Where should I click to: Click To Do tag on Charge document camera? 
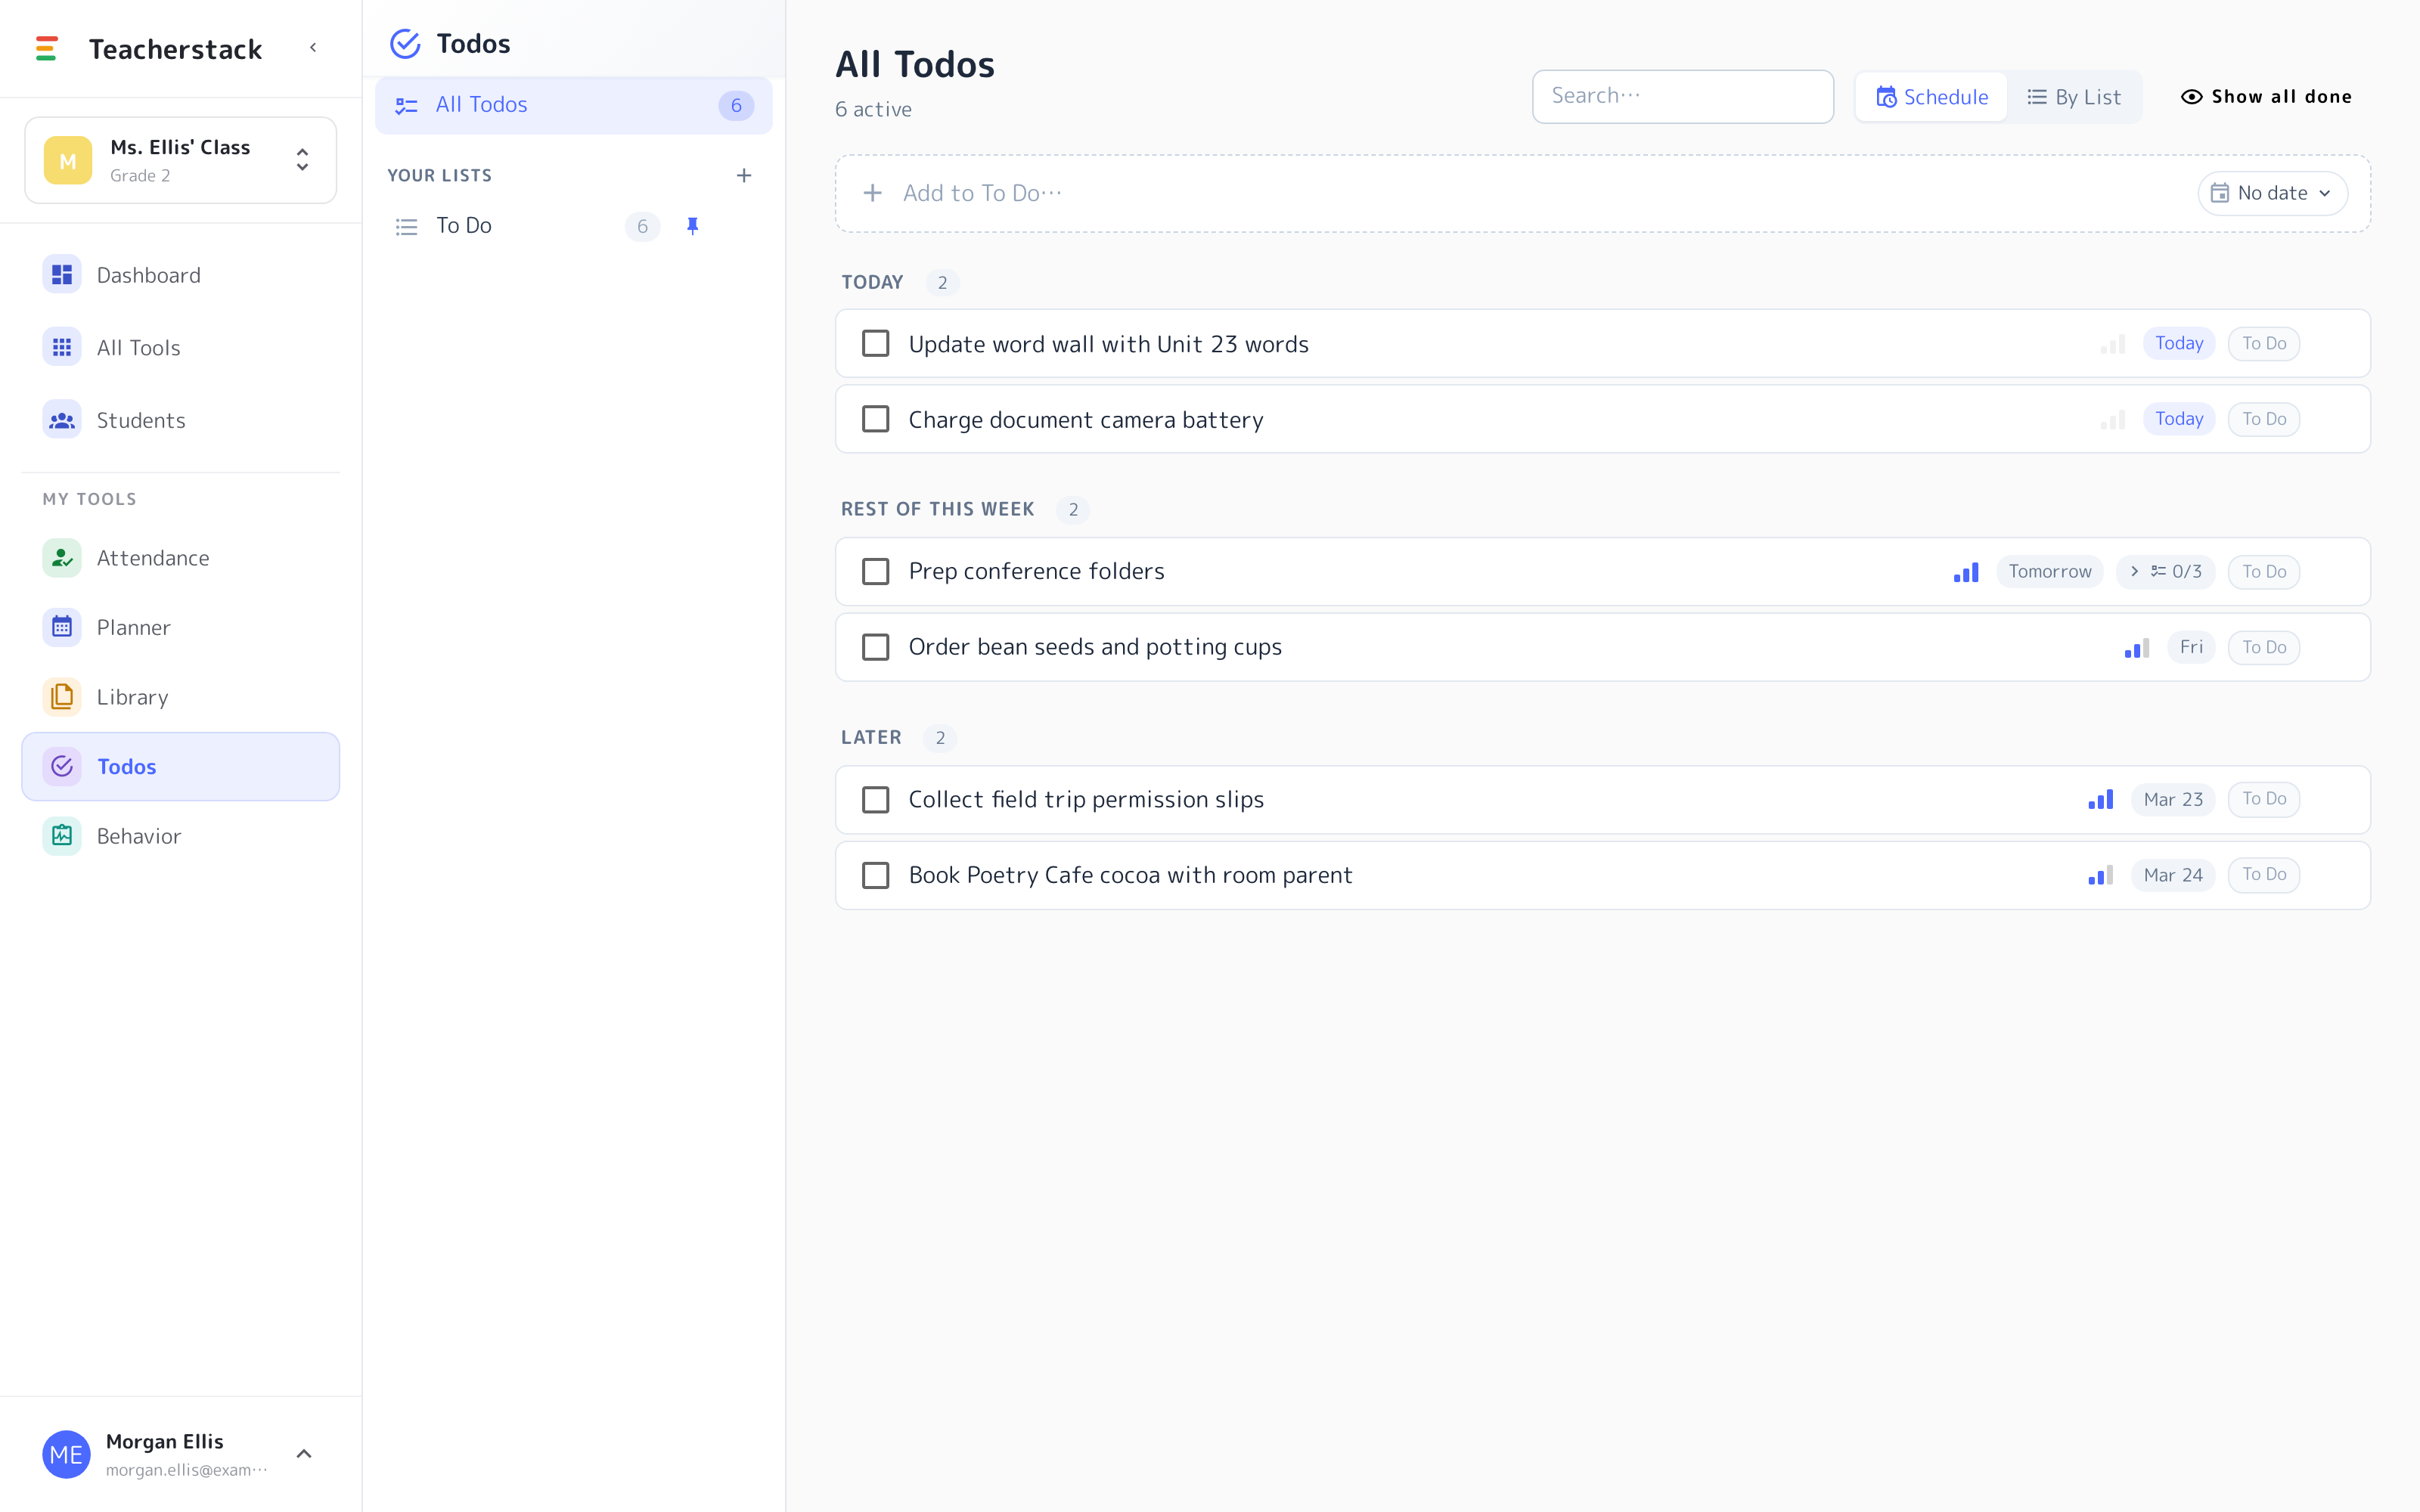click(x=2263, y=419)
